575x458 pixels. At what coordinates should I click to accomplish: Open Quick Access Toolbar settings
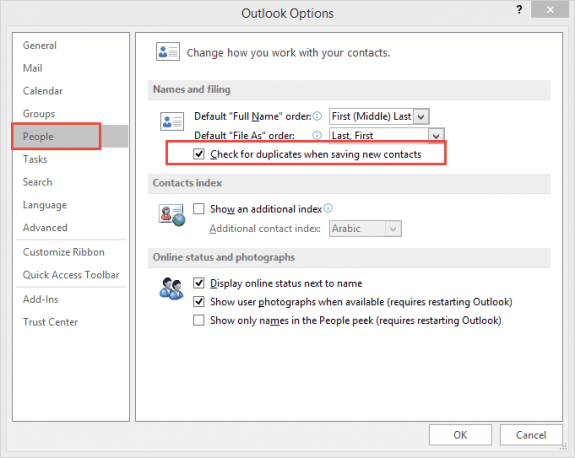[71, 275]
